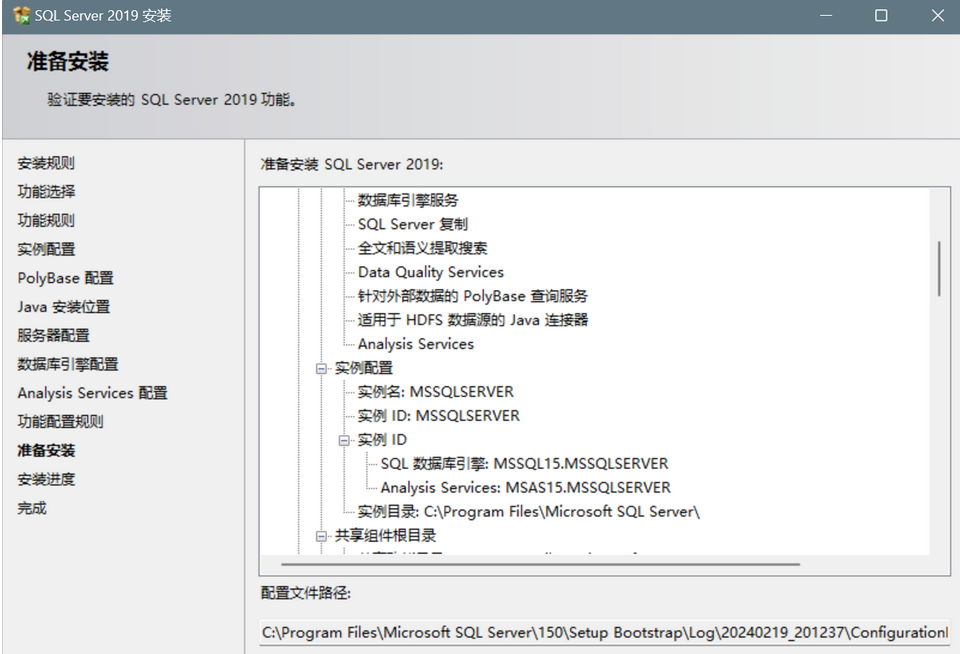Go to the 功能选择 step

pos(46,192)
